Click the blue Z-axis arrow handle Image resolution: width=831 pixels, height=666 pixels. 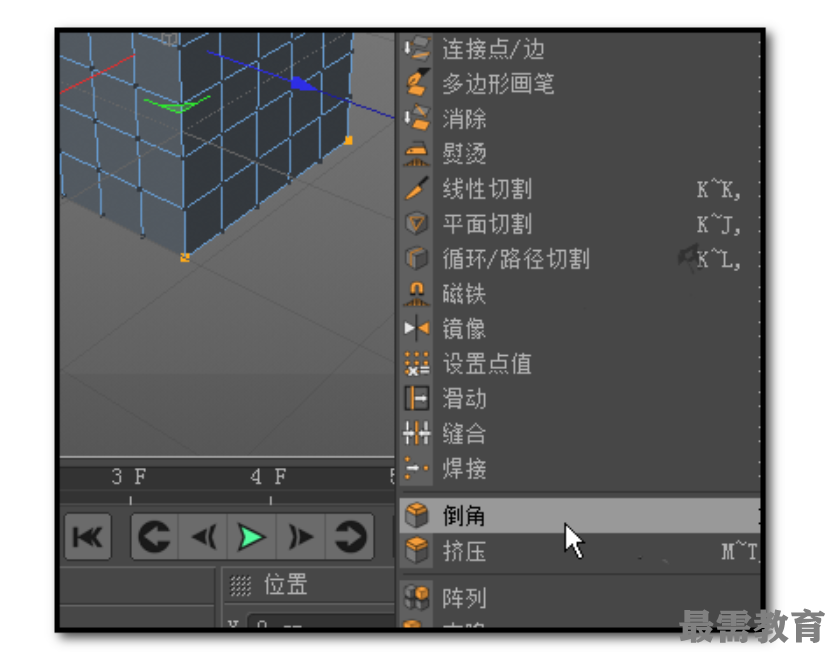coord(303,84)
